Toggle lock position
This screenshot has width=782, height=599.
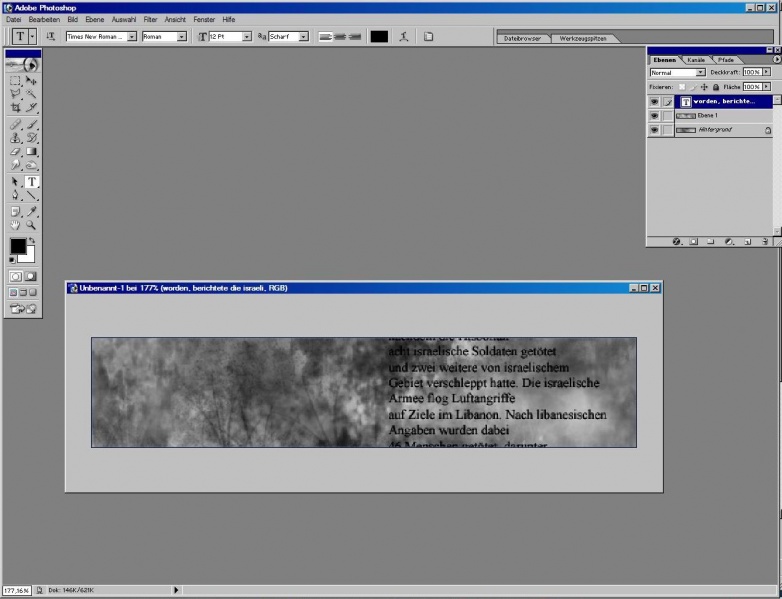pyautogui.click(x=704, y=87)
